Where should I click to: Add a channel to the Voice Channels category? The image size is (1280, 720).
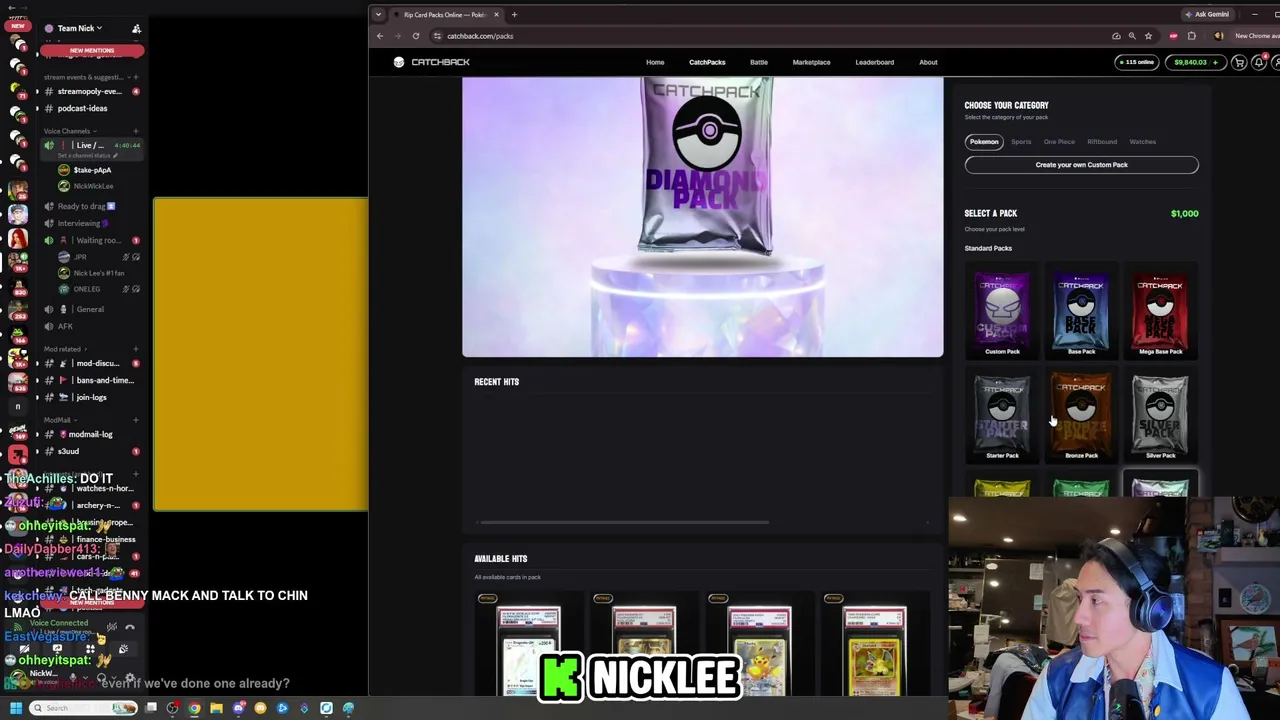tap(135, 131)
